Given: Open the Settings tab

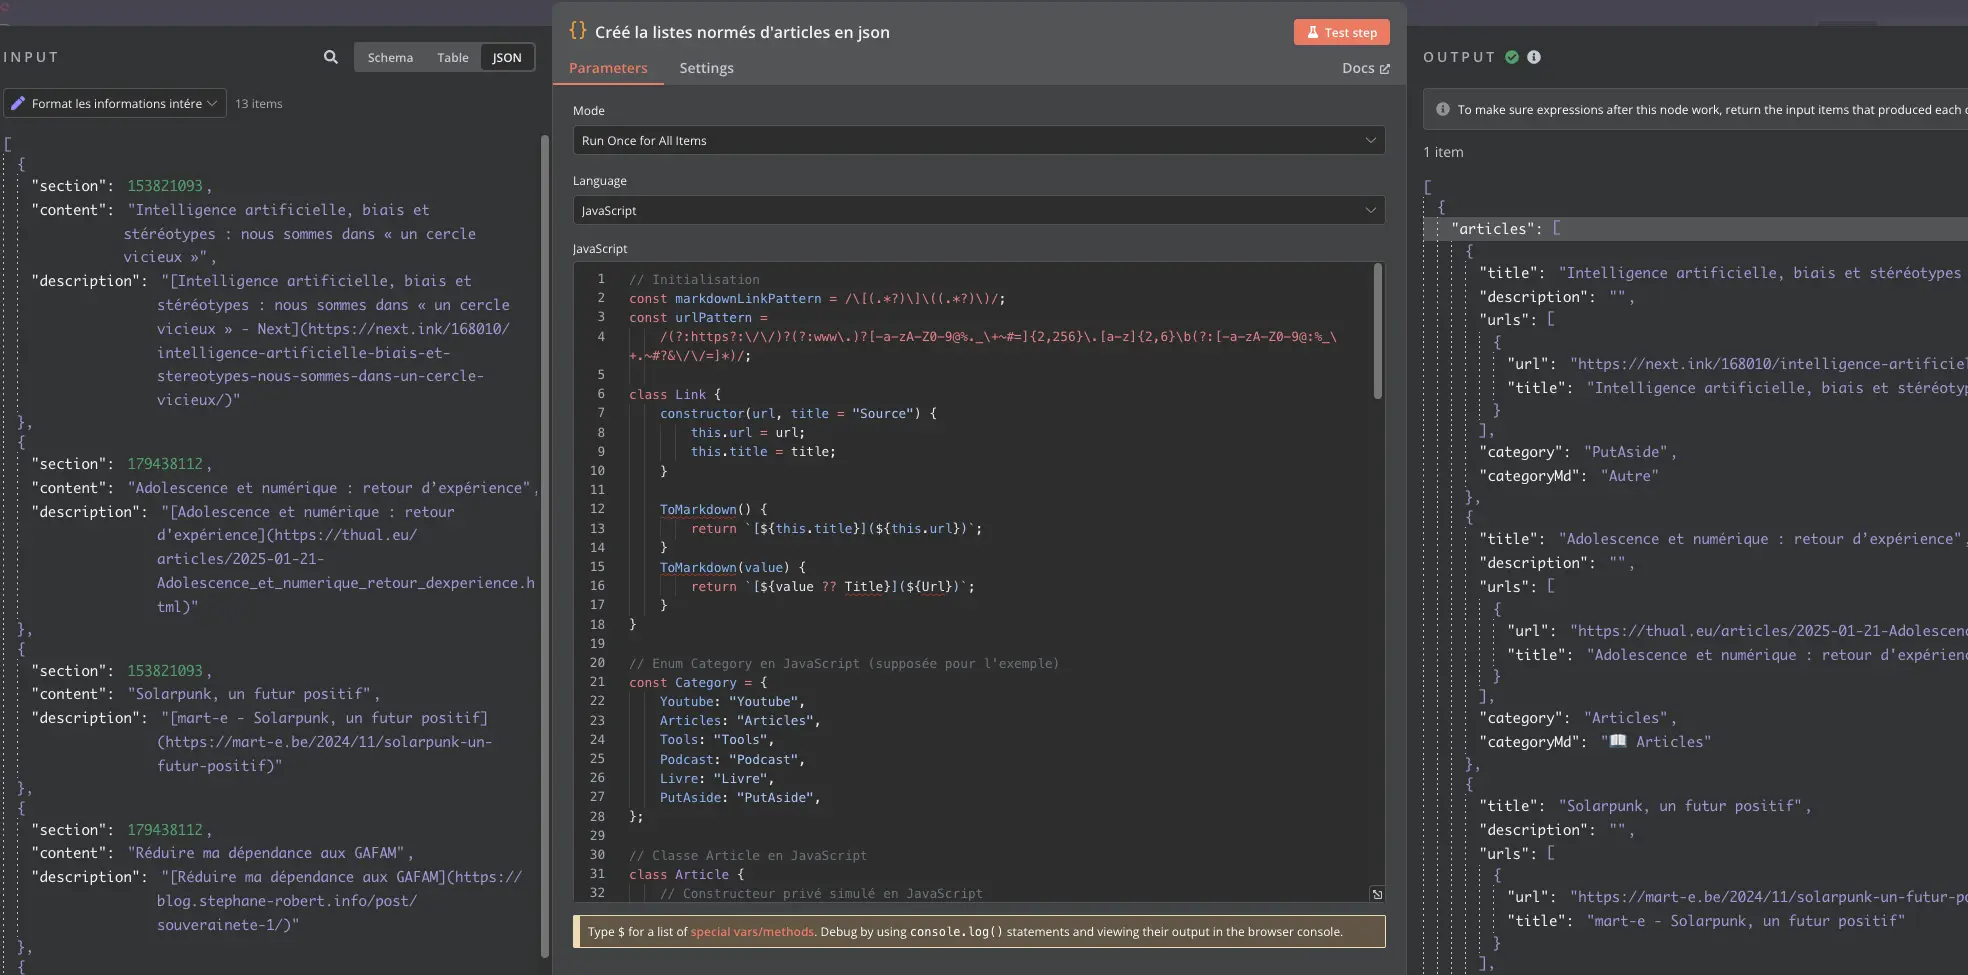Looking at the screenshot, I should pos(706,68).
